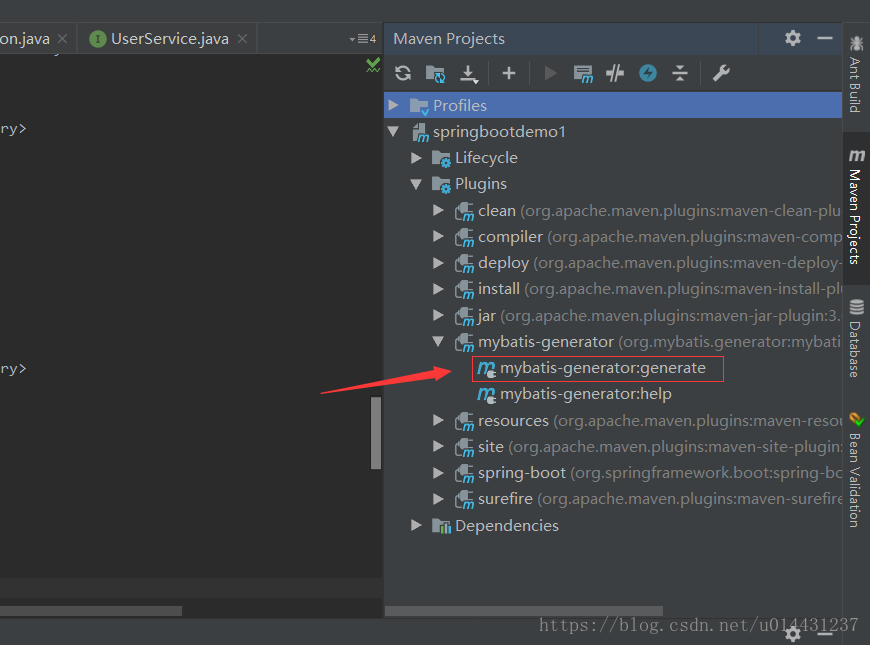Viewport: 870px width, 645px height.
Task: Expand the clean plugin node
Action: tap(438, 210)
